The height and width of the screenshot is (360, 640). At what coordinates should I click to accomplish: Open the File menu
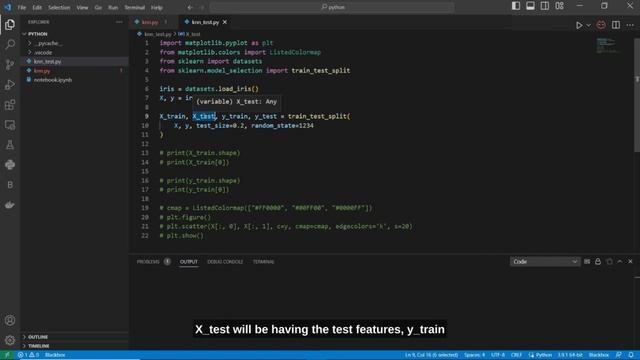point(22,7)
